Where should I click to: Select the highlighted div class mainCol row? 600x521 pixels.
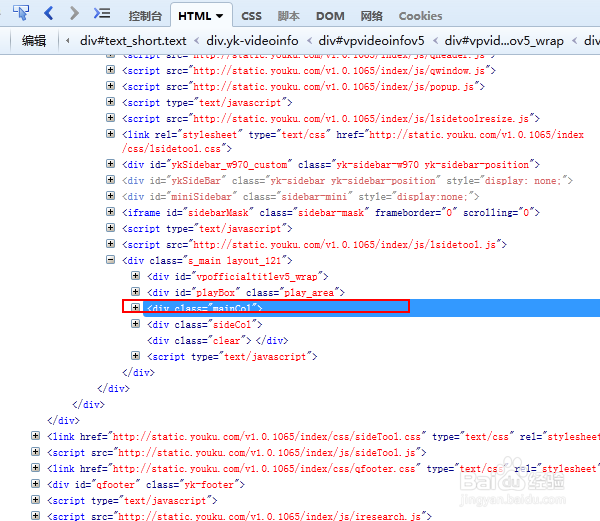372,308
